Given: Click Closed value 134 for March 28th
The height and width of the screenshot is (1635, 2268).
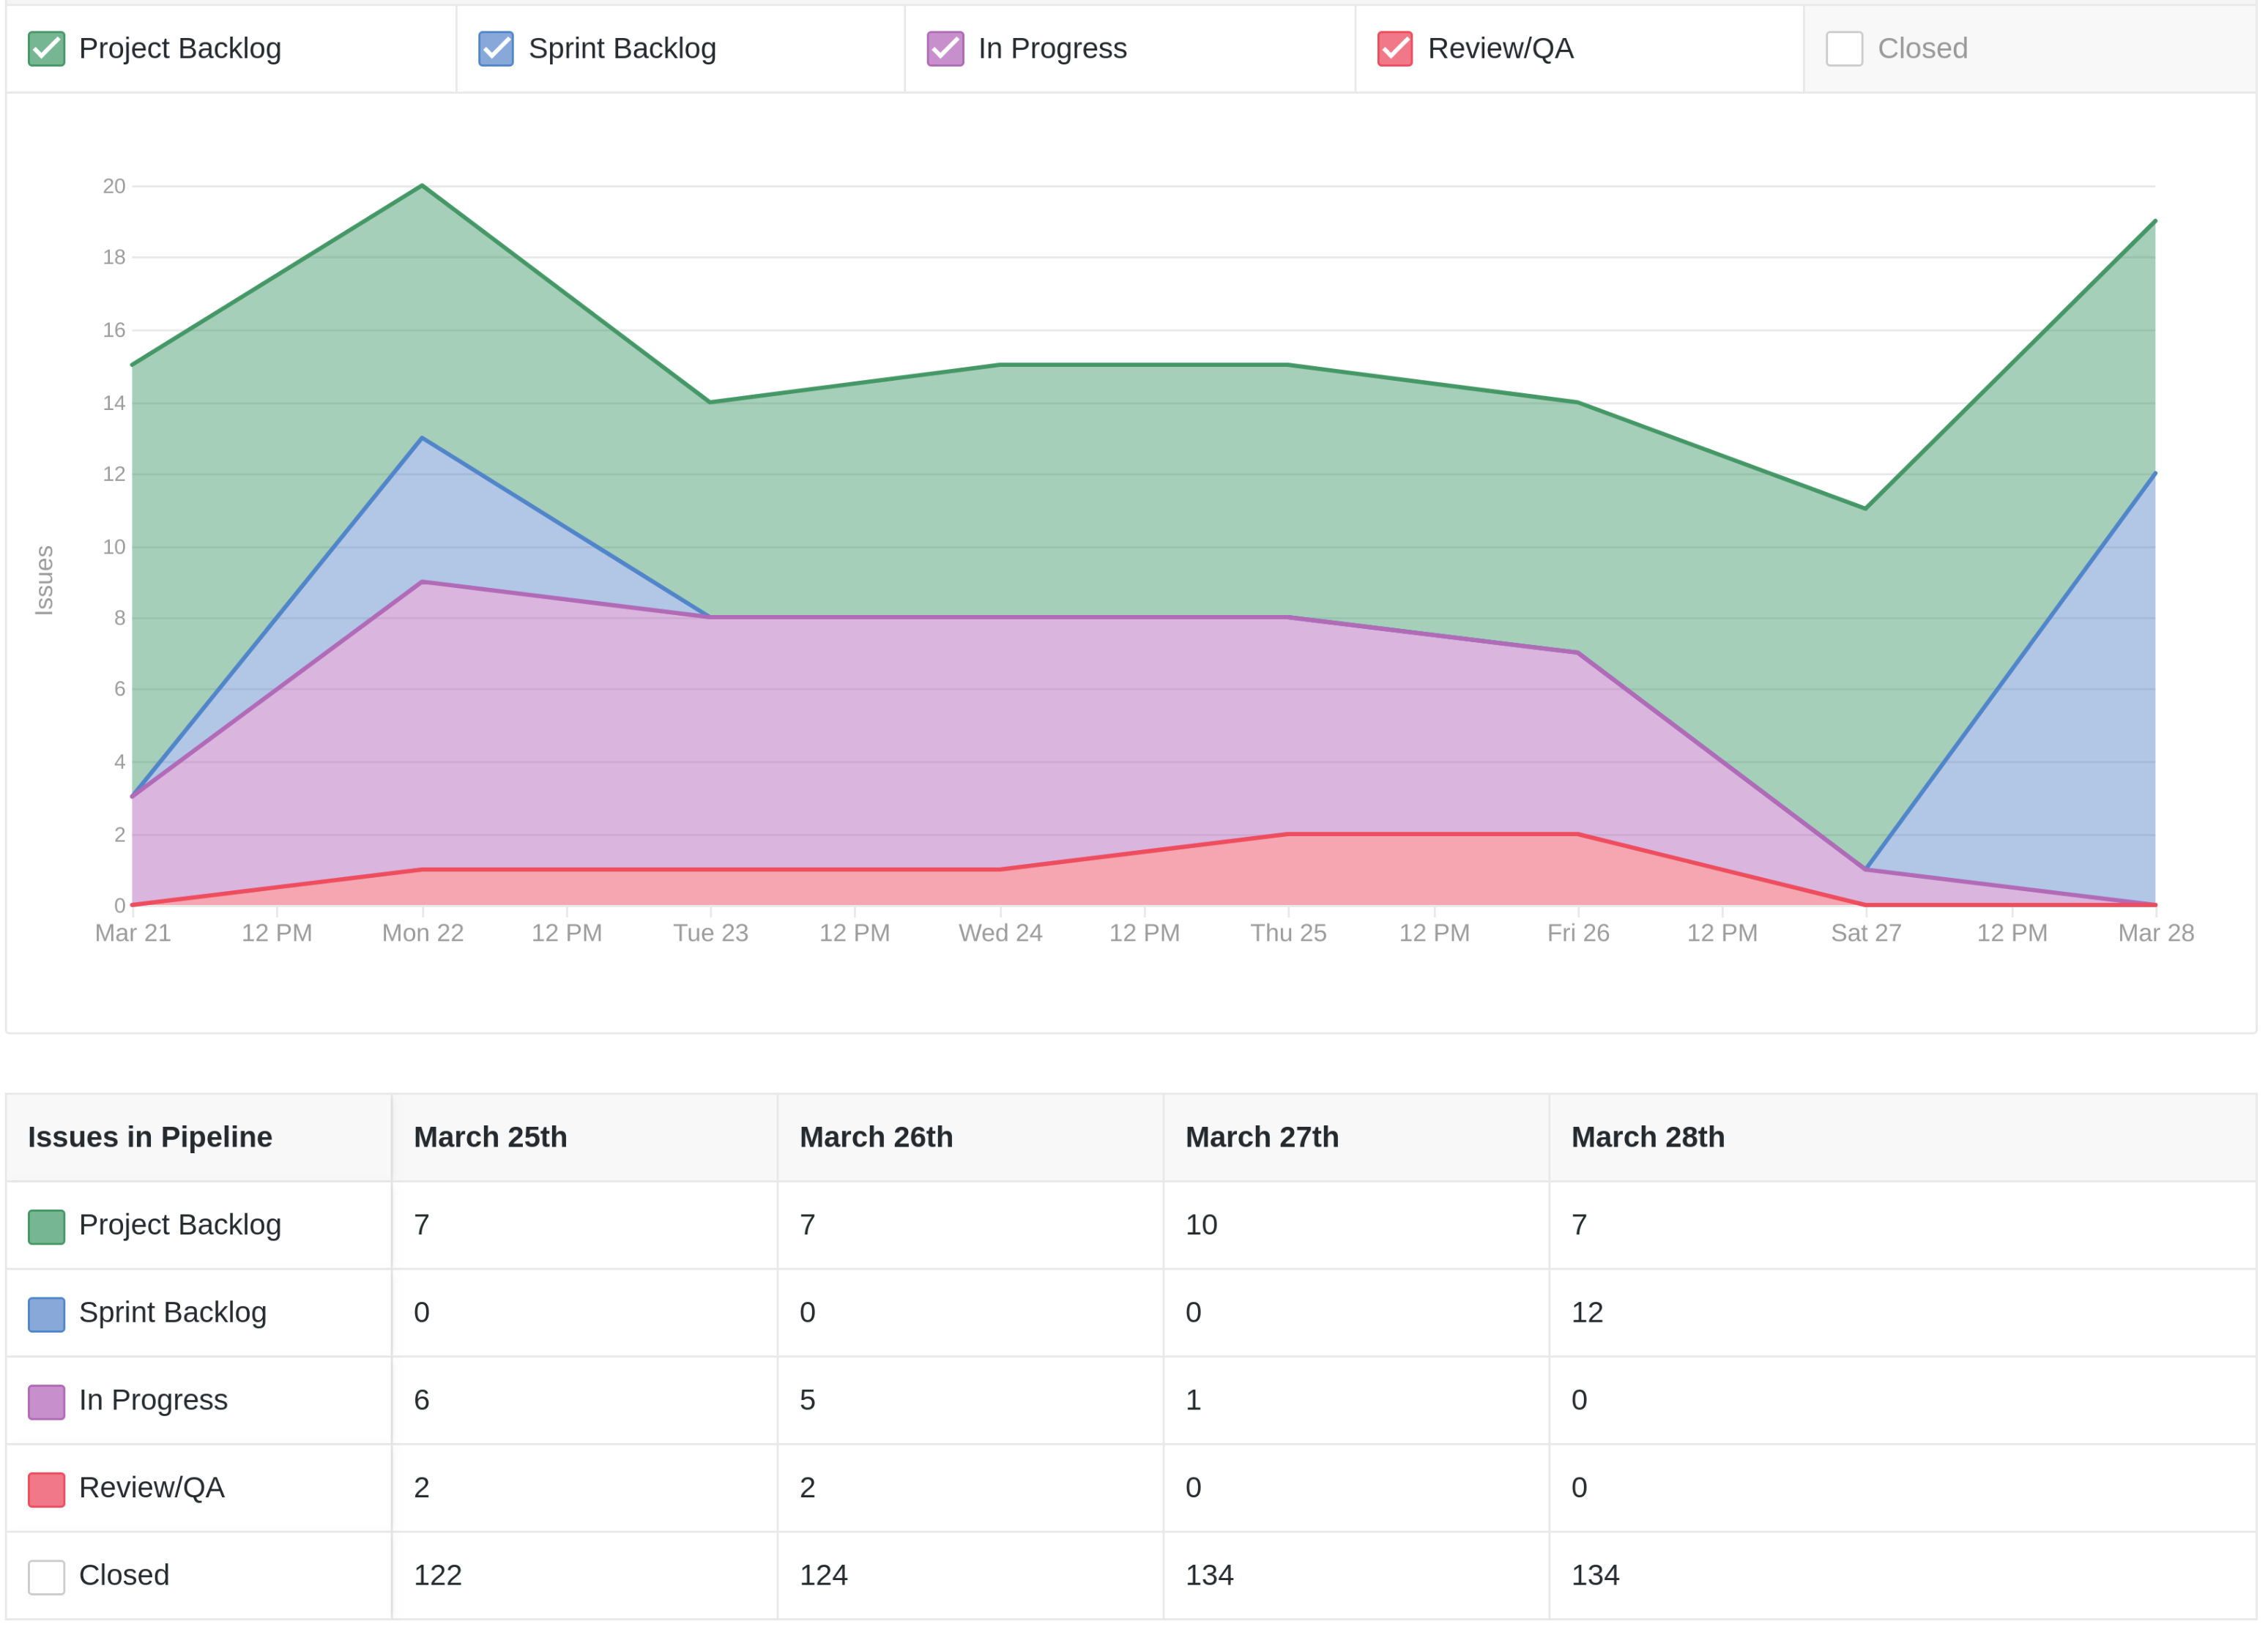Looking at the screenshot, I should pos(1596,1575).
